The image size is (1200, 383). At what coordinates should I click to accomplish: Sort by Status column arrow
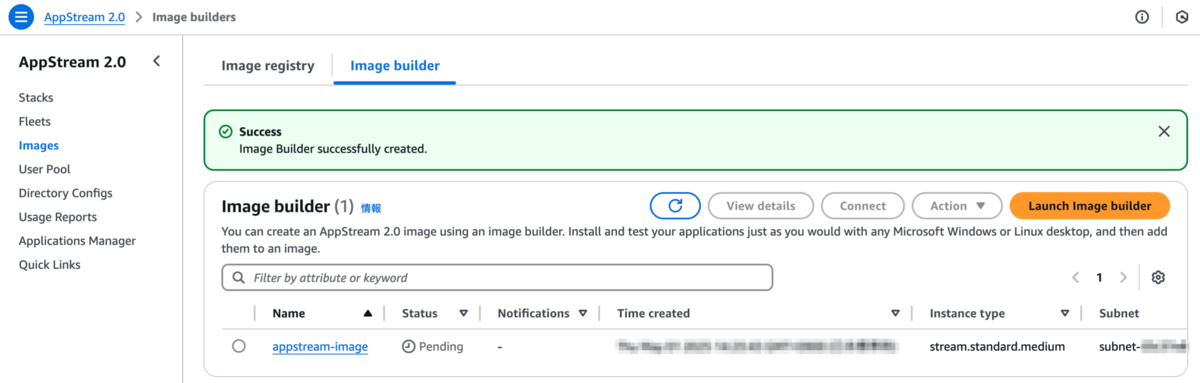click(463, 313)
